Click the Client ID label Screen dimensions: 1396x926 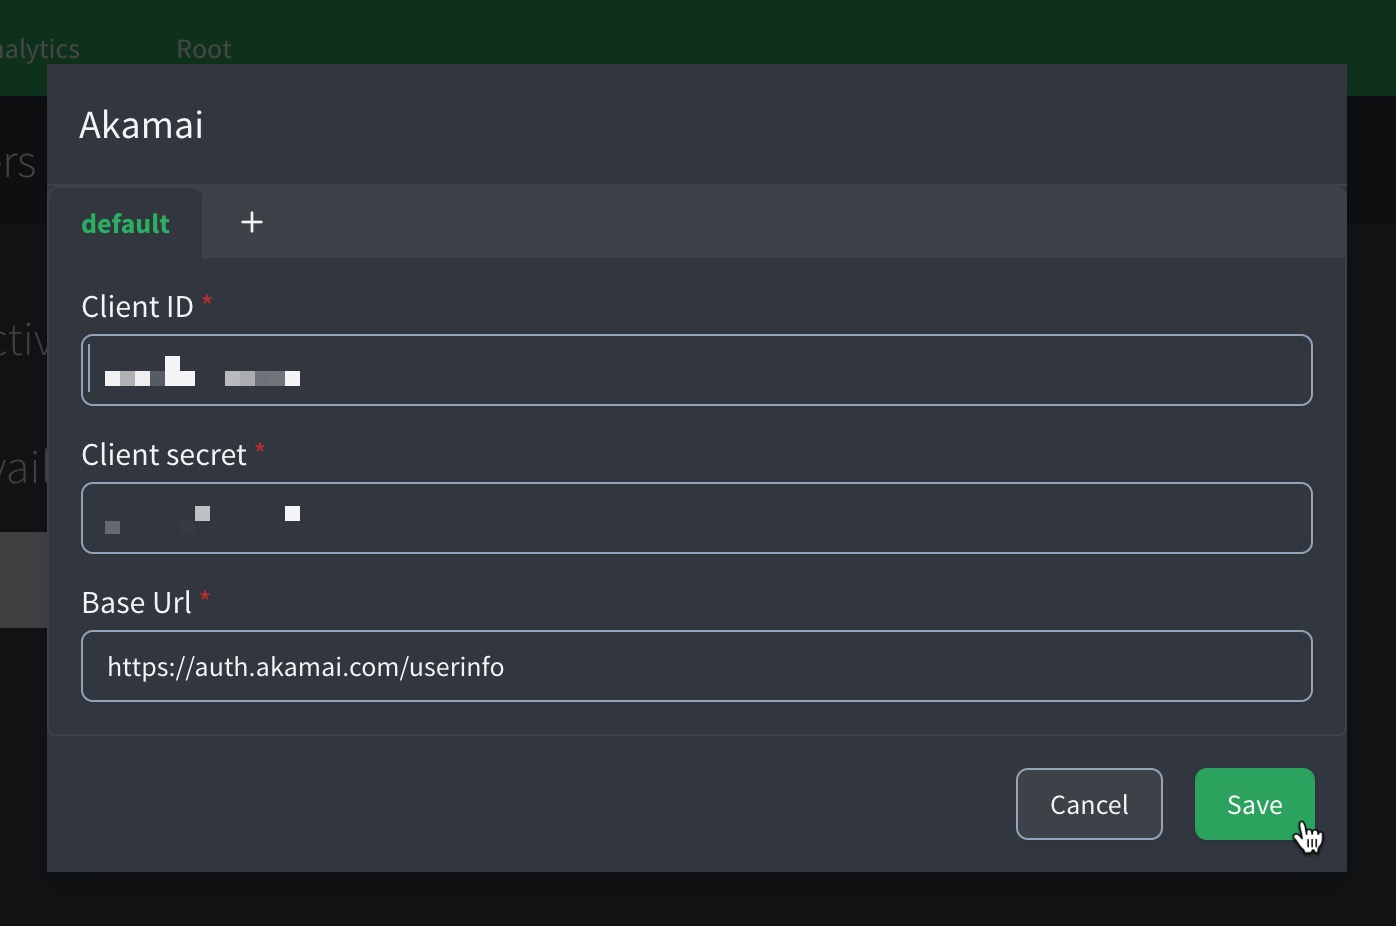(138, 306)
